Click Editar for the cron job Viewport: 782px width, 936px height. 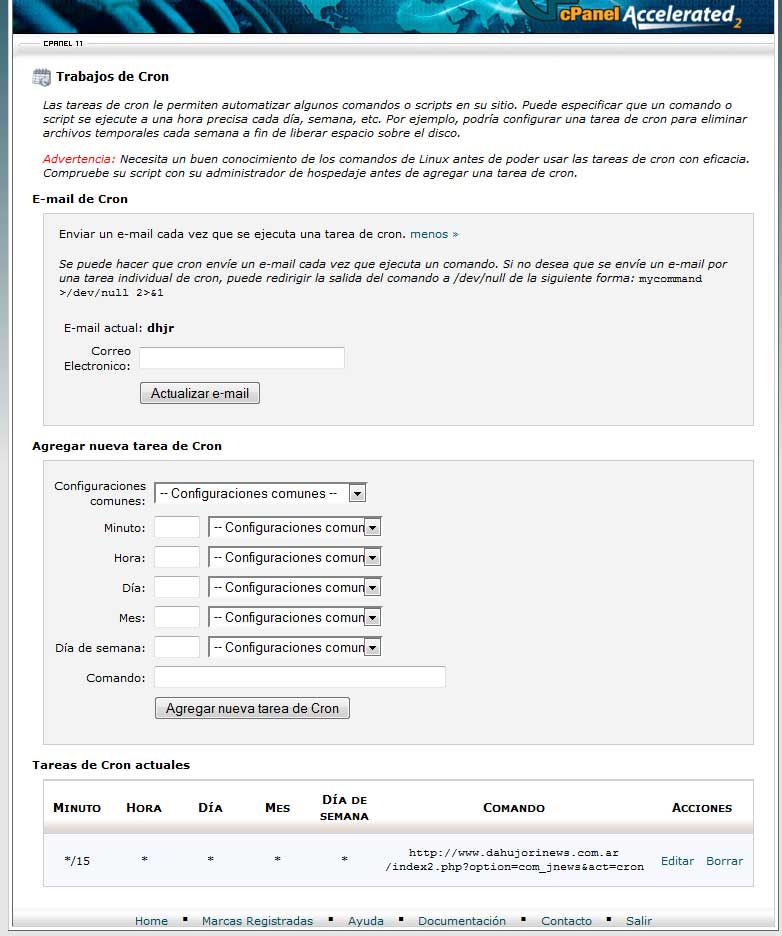tap(678, 861)
